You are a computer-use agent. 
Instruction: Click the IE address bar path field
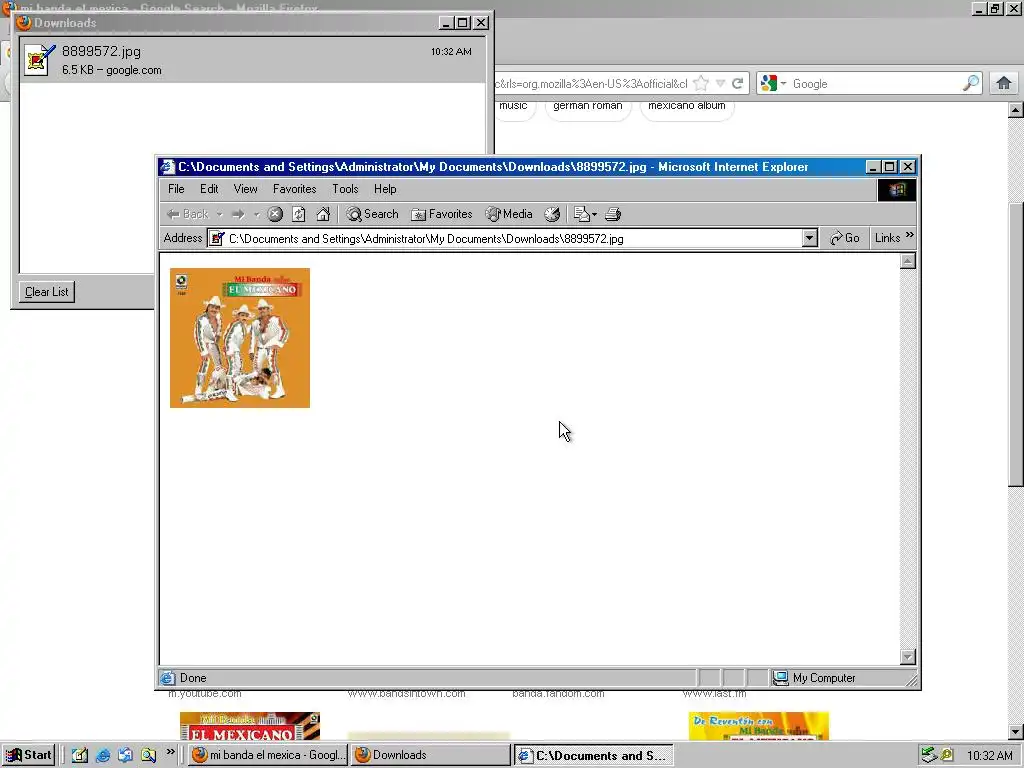[513, 238]
